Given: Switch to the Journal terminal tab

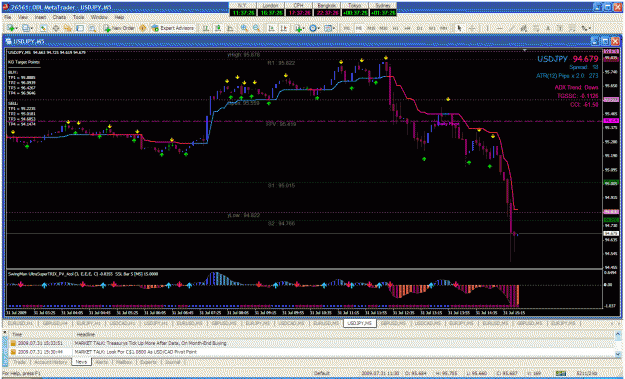Looking at the screenshot, I should (172, 362).
